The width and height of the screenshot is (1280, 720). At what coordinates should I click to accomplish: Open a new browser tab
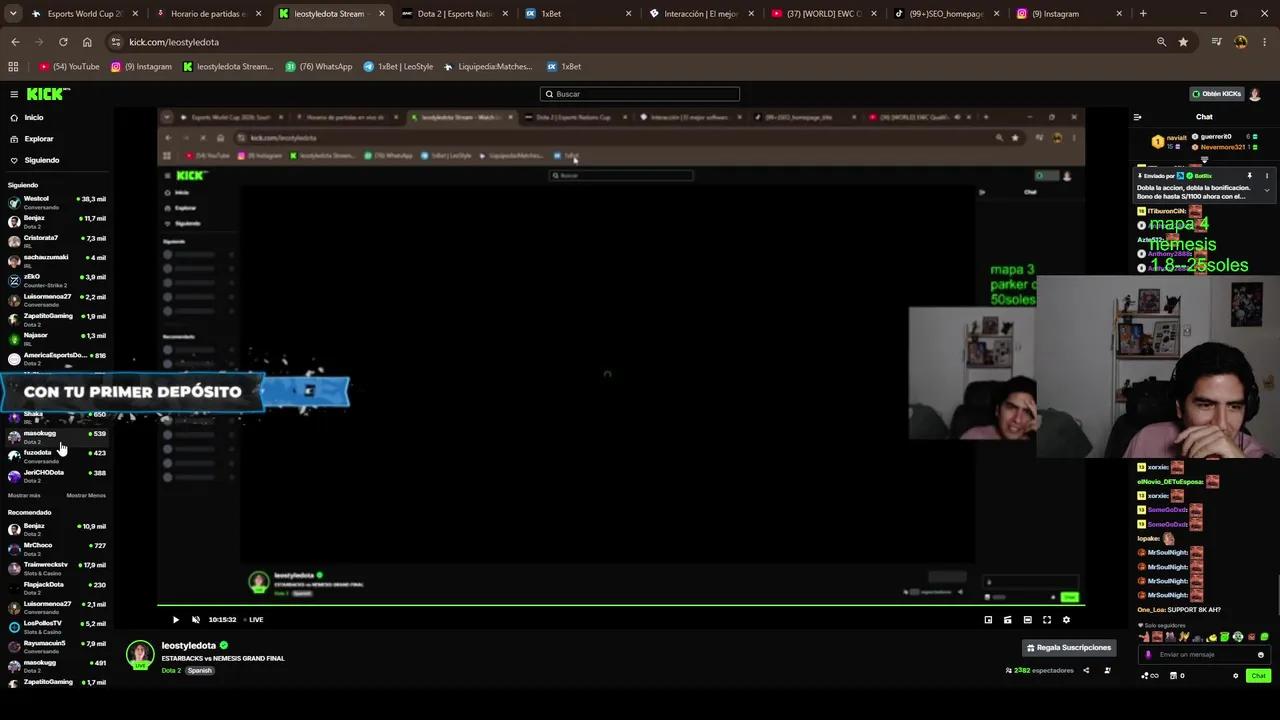(1143, 14)
